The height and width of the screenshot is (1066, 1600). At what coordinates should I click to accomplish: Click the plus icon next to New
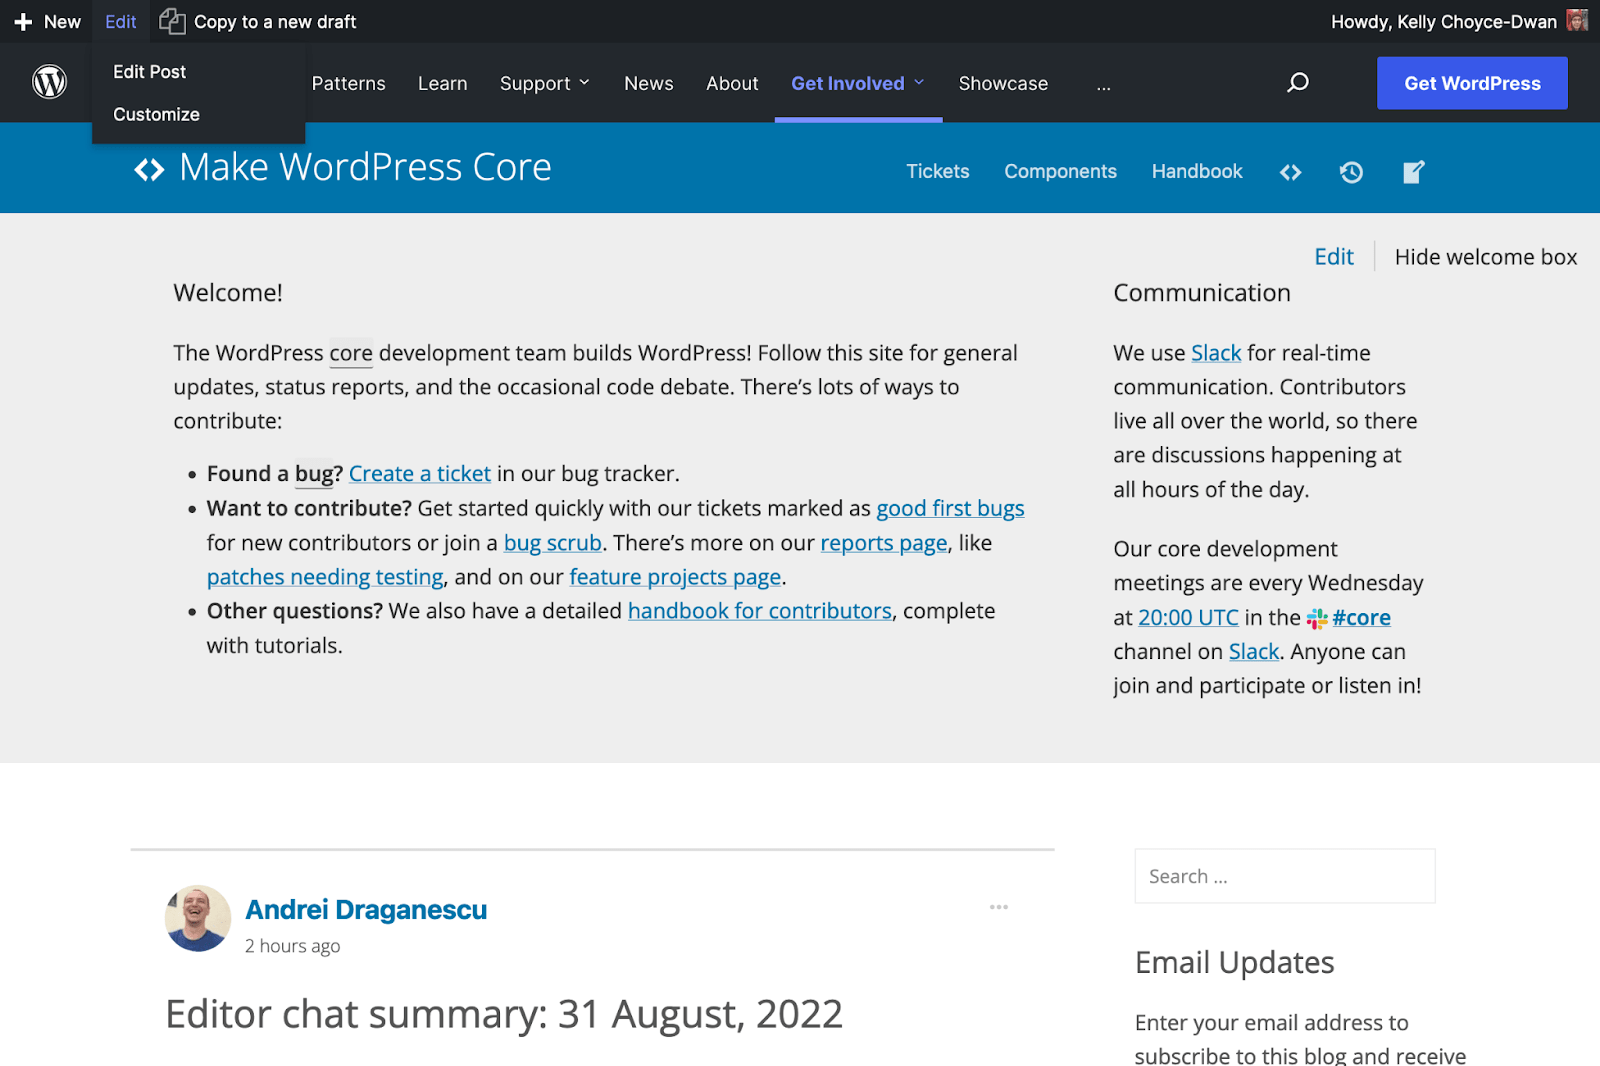[x=21, y=21]
